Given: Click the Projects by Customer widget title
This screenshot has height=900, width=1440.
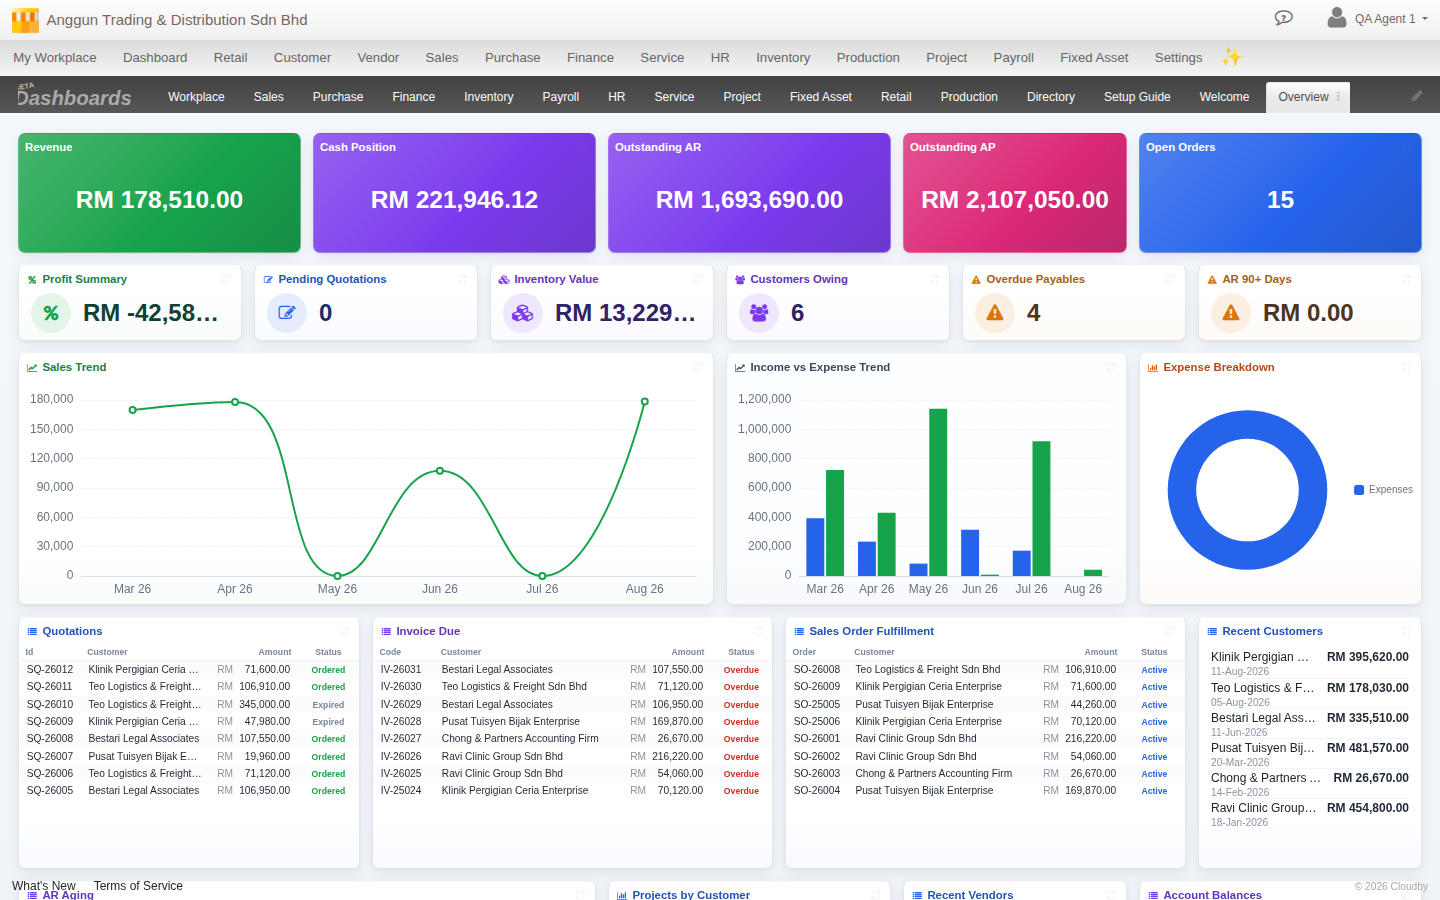Looking at the screenshot, I should coord(691,894).
